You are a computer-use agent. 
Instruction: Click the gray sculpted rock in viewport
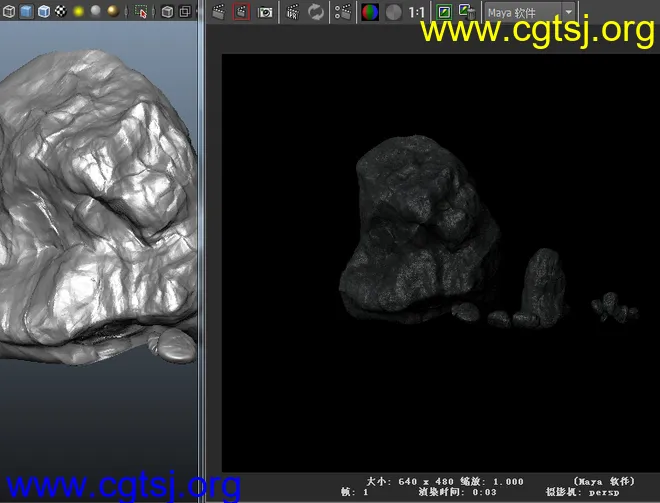click(x=90, y=200)
